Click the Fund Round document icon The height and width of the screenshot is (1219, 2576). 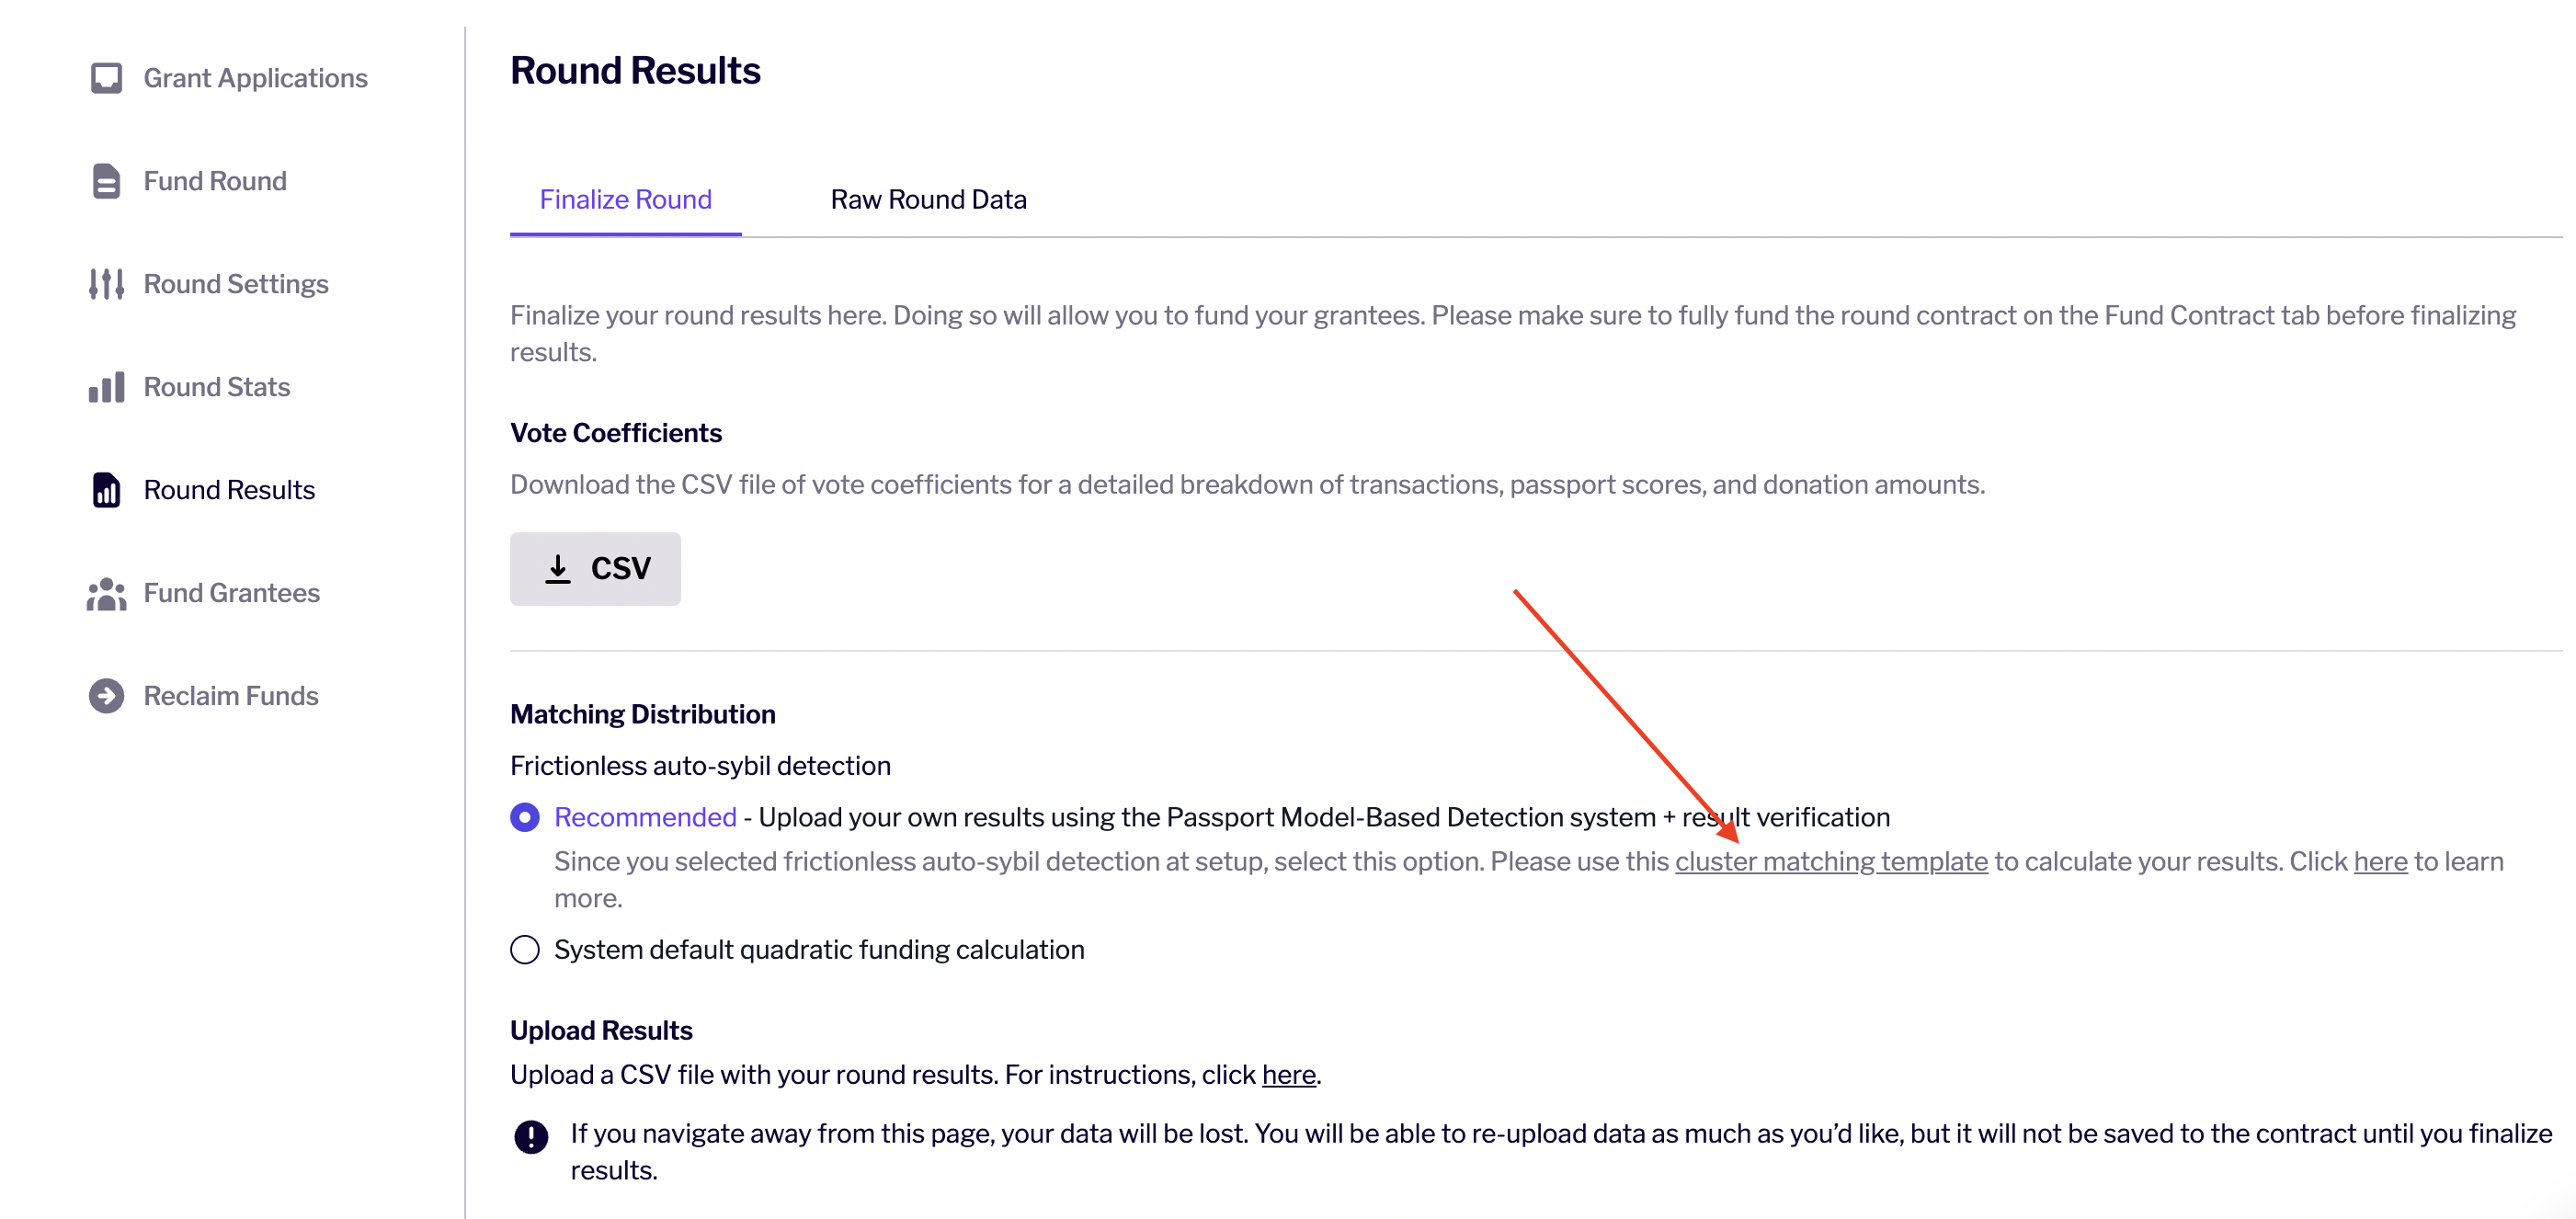(106, 181)
